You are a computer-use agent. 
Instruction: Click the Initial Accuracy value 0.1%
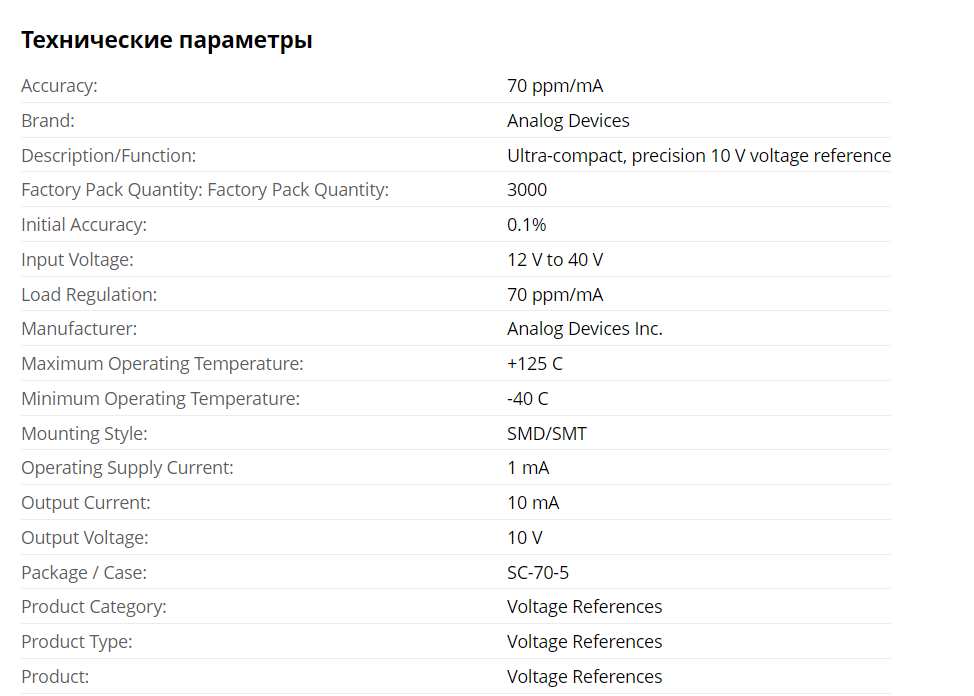click(526, 224)
